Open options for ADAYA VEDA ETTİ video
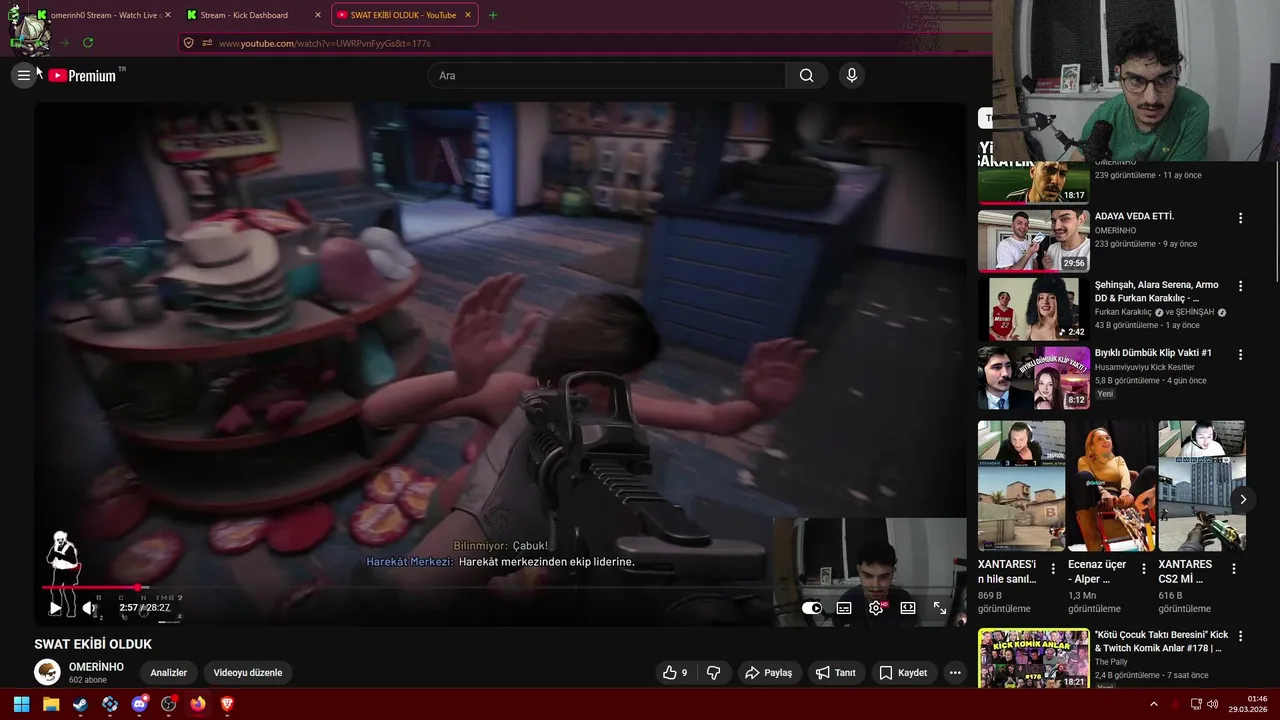This screenshot has width=1280, height=720. pyautogui.click(x=1240, y=218)
